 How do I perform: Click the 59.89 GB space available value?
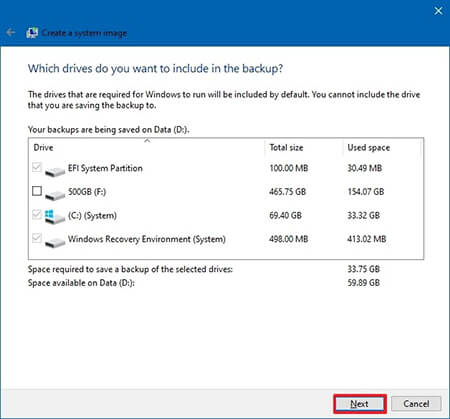tap(364, 283)
